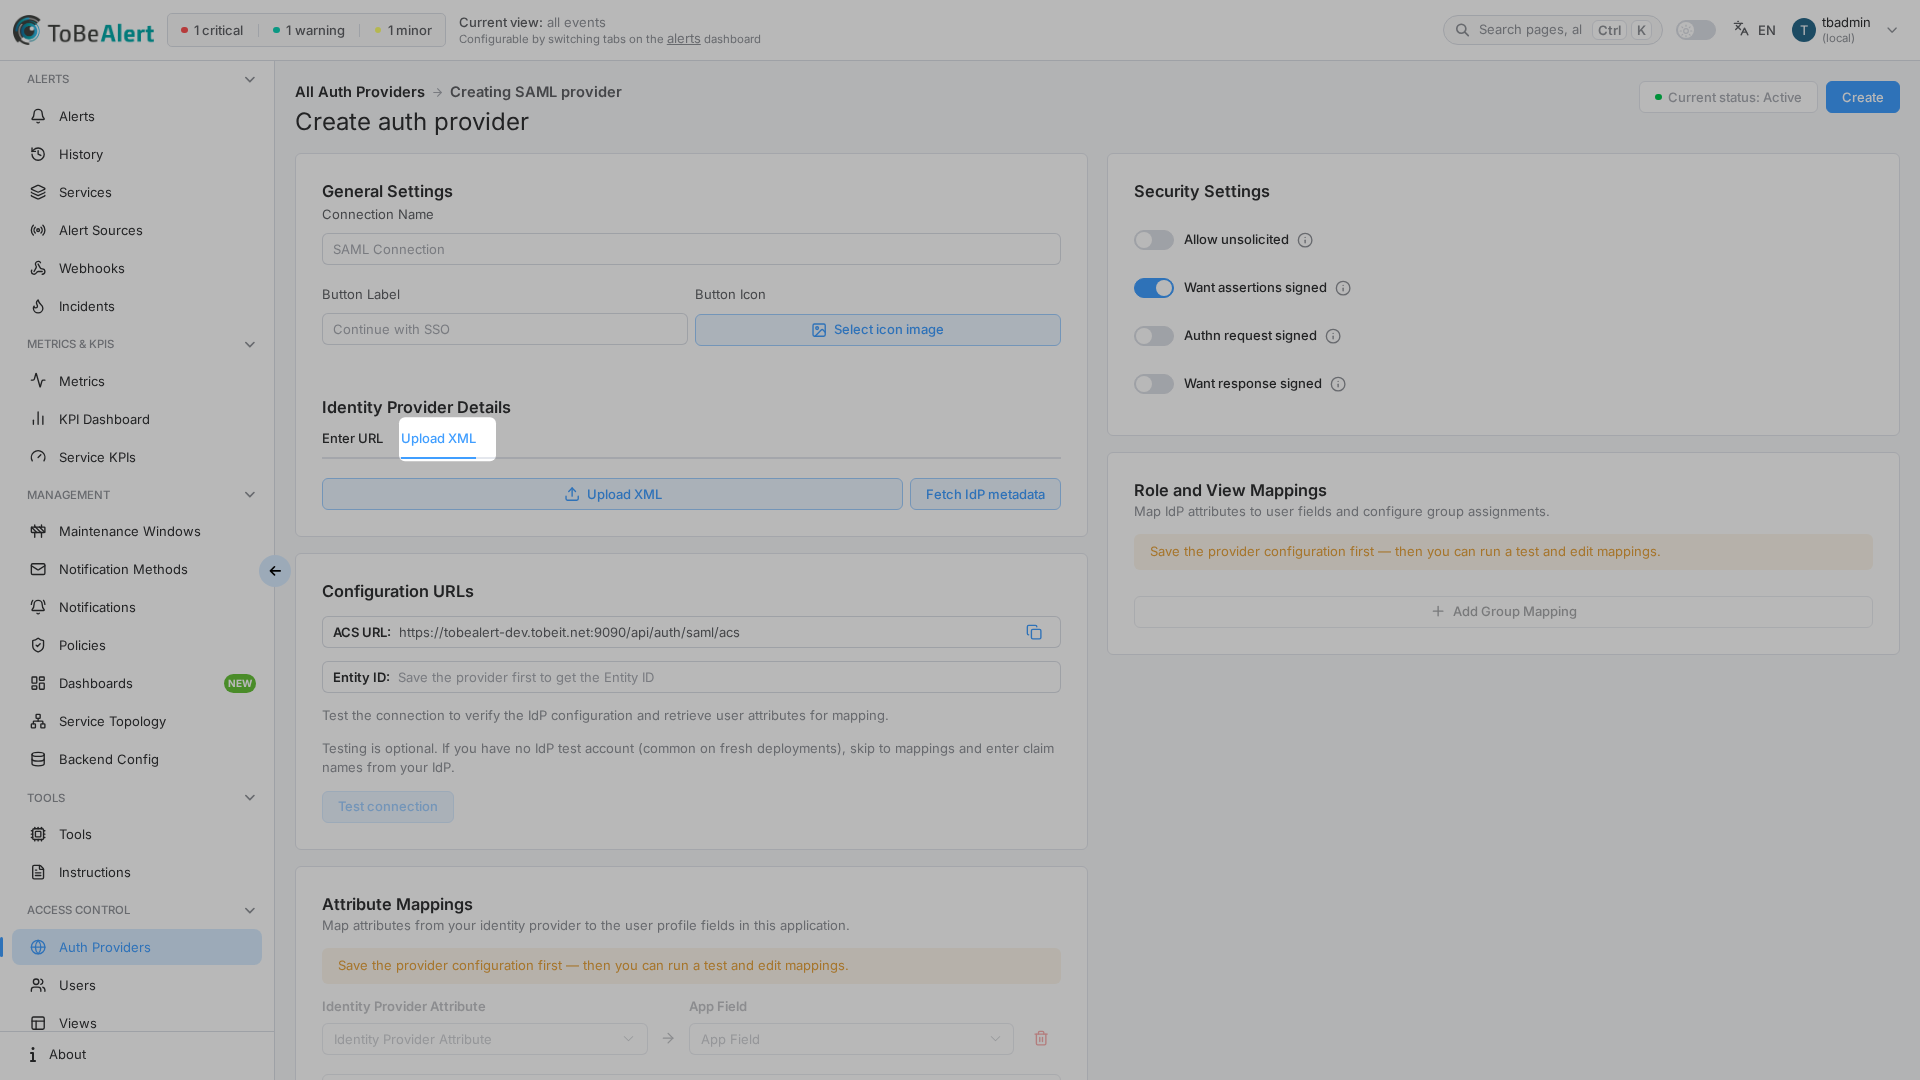The image size is (1920, 1080).
Task: Click the ToBeAlert logo
Action: pos(84,30)
